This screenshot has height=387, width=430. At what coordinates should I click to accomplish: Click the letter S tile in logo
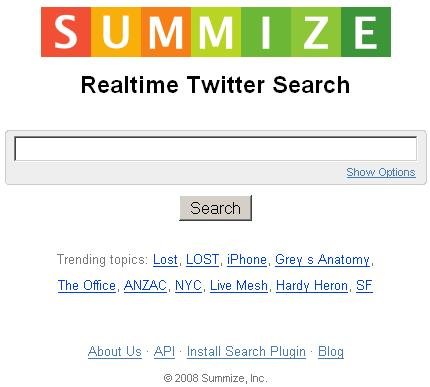[x=66, y=32]
